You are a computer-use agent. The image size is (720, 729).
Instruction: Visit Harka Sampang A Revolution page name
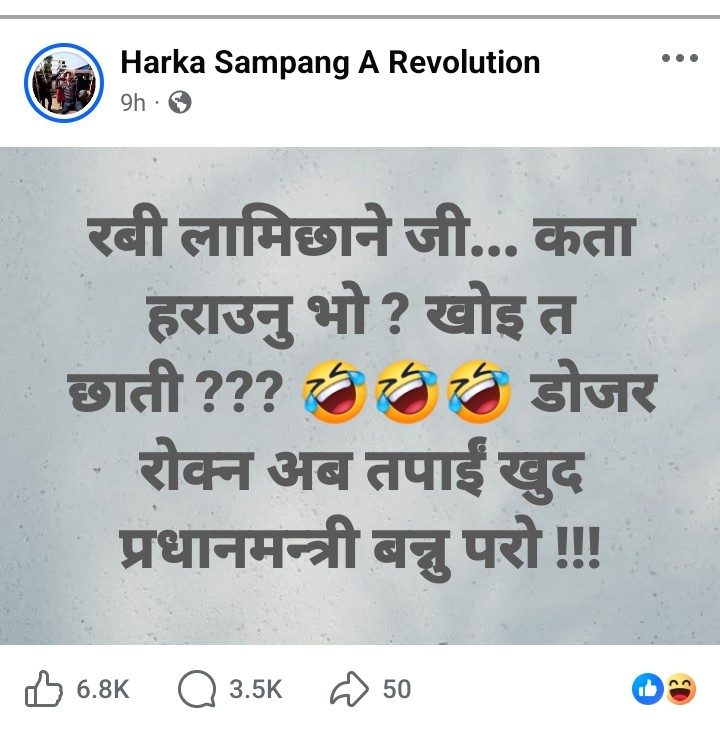[x=330, y=62]
